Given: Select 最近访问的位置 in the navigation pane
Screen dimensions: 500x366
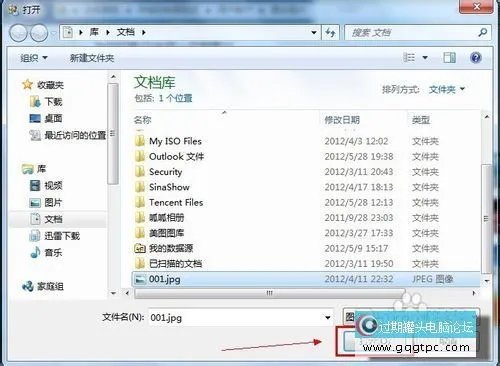Looking at the screenshot, I should [x=75, y=135].
